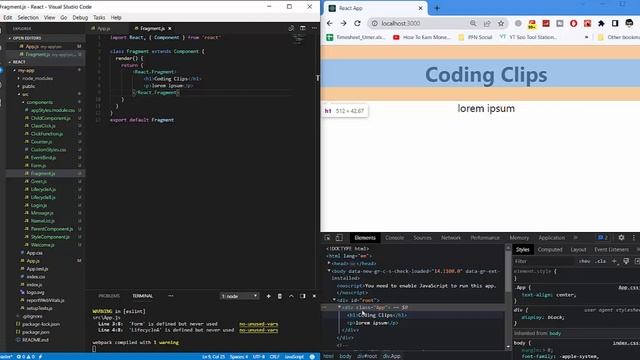Screen dimensions: 640x360
Task: Click the open changes icon in the editor toolbar
Action: (291, 28)
